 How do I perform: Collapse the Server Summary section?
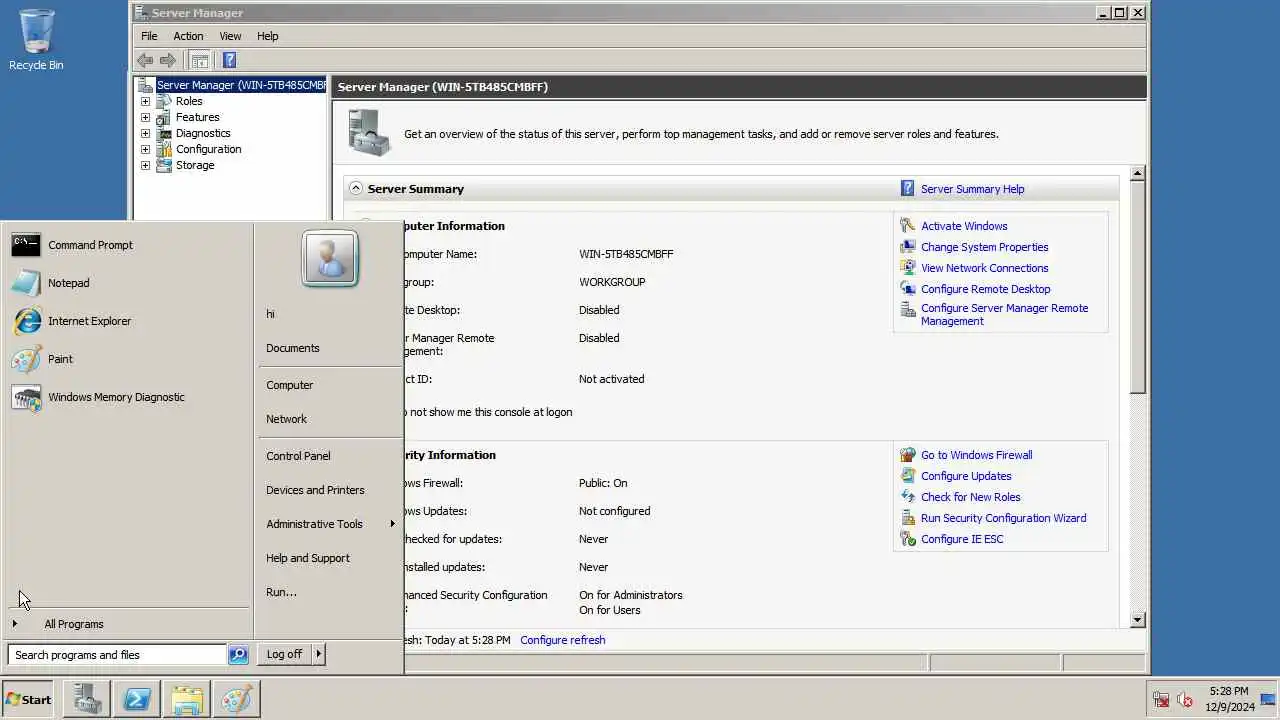click(355, 188)
